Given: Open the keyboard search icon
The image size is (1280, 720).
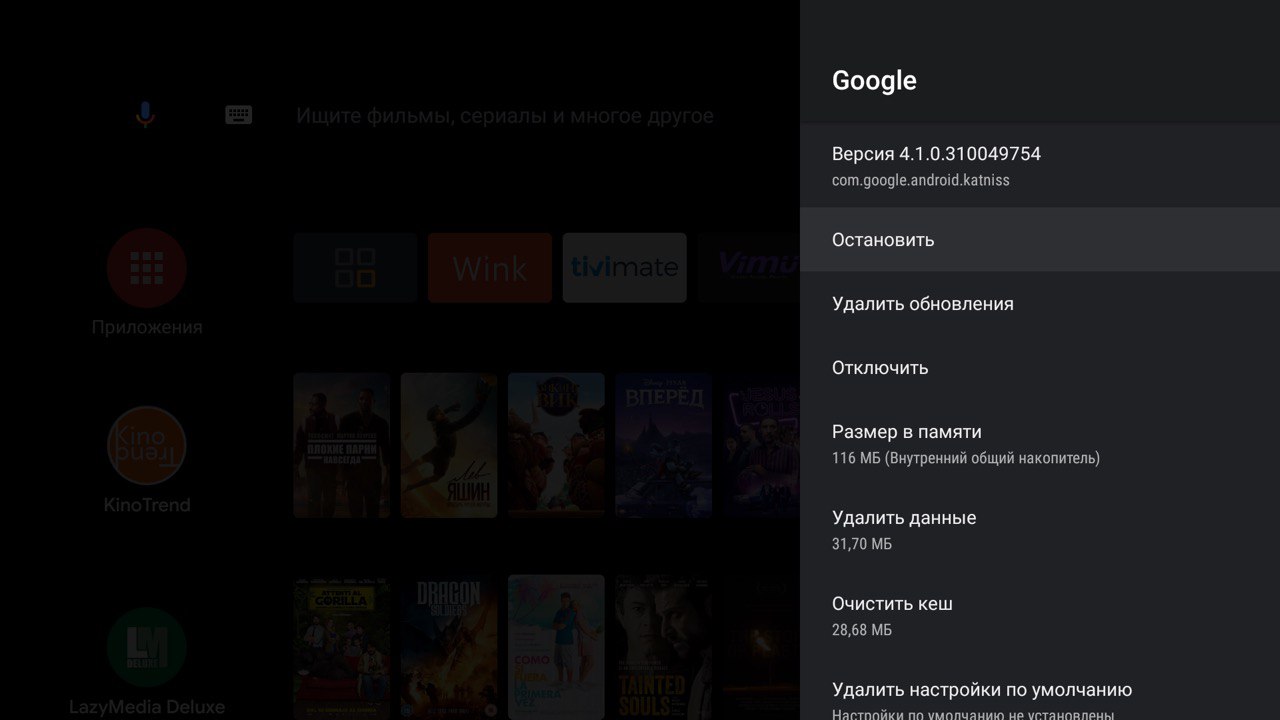Looking at the screenshot, I should click(238, 115).
